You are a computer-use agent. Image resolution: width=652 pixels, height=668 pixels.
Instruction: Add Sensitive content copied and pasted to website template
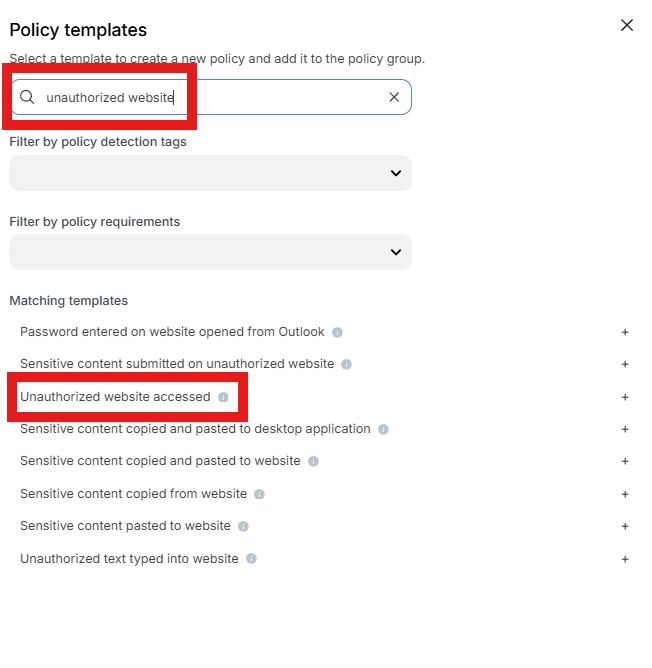click(x=625, y=461)
